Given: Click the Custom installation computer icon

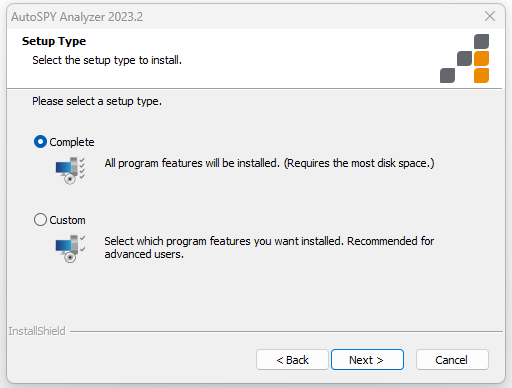Looking at the screenshot, I should [70, 249].
